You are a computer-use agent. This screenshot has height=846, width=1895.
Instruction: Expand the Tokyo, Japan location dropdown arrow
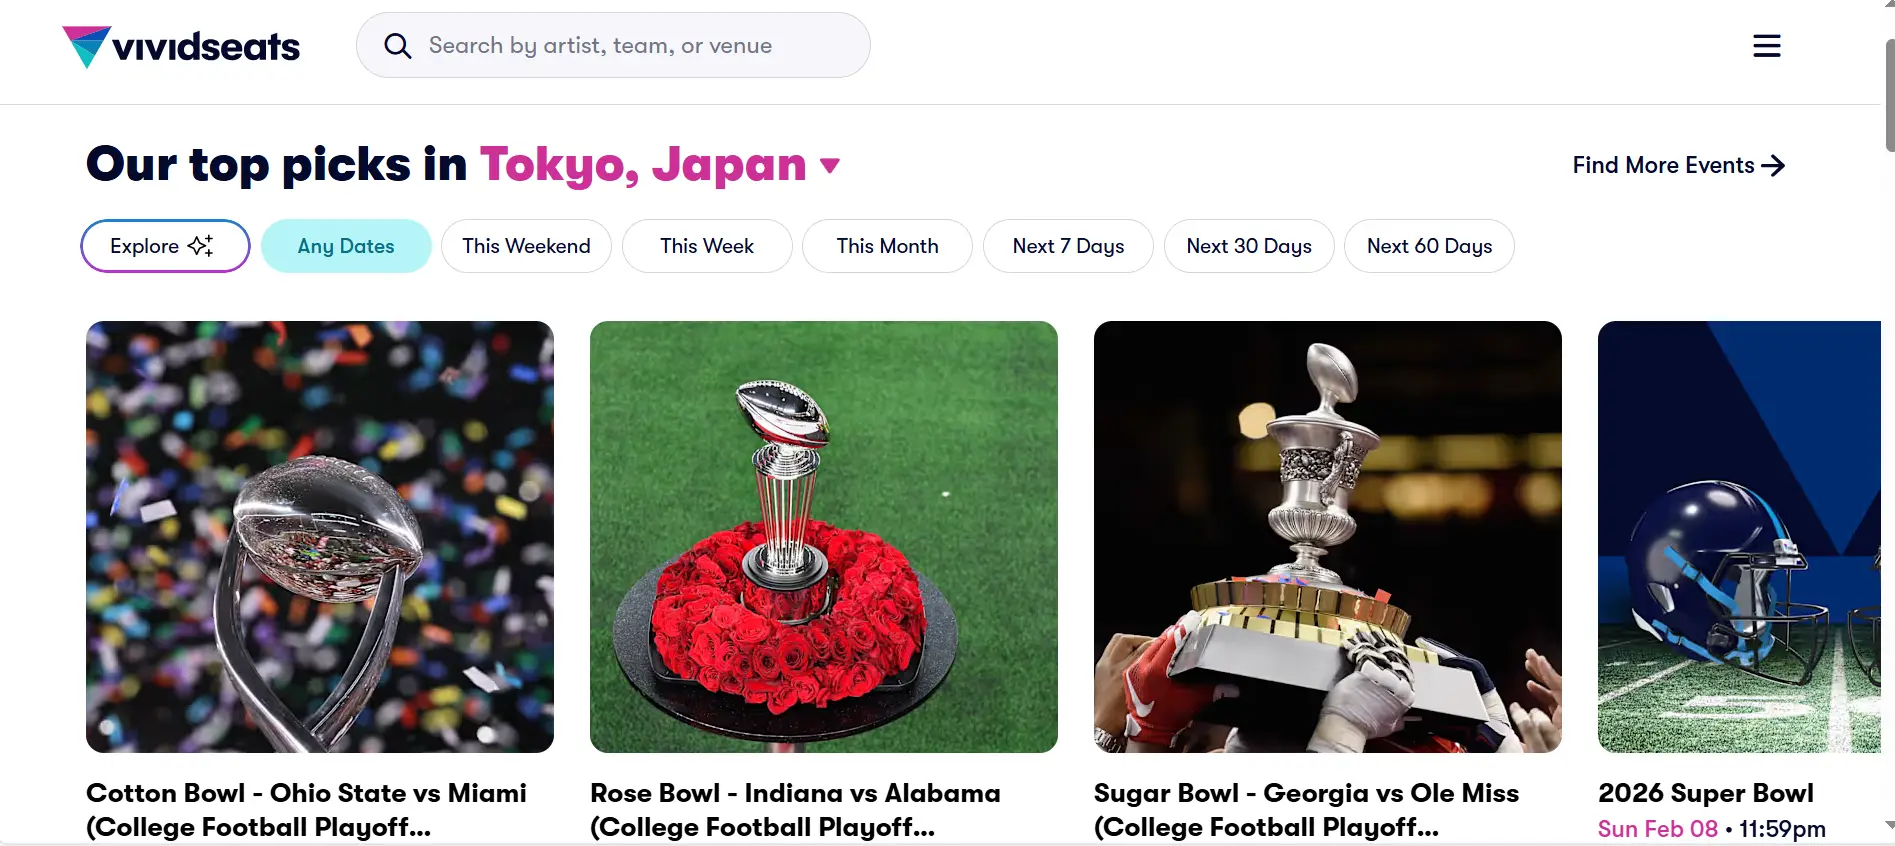tap(830, 166)
